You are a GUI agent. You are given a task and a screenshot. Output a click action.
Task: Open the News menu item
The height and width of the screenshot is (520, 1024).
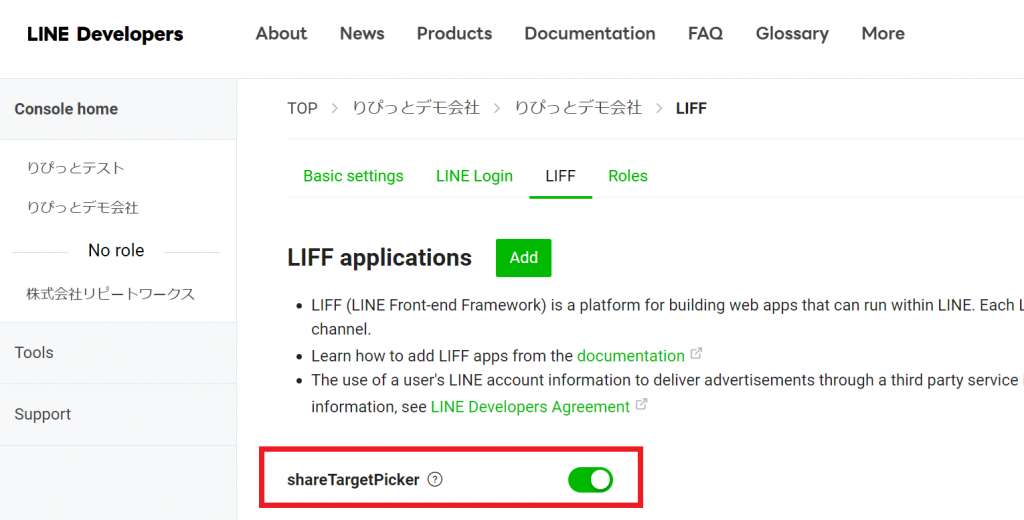(362, 33)
